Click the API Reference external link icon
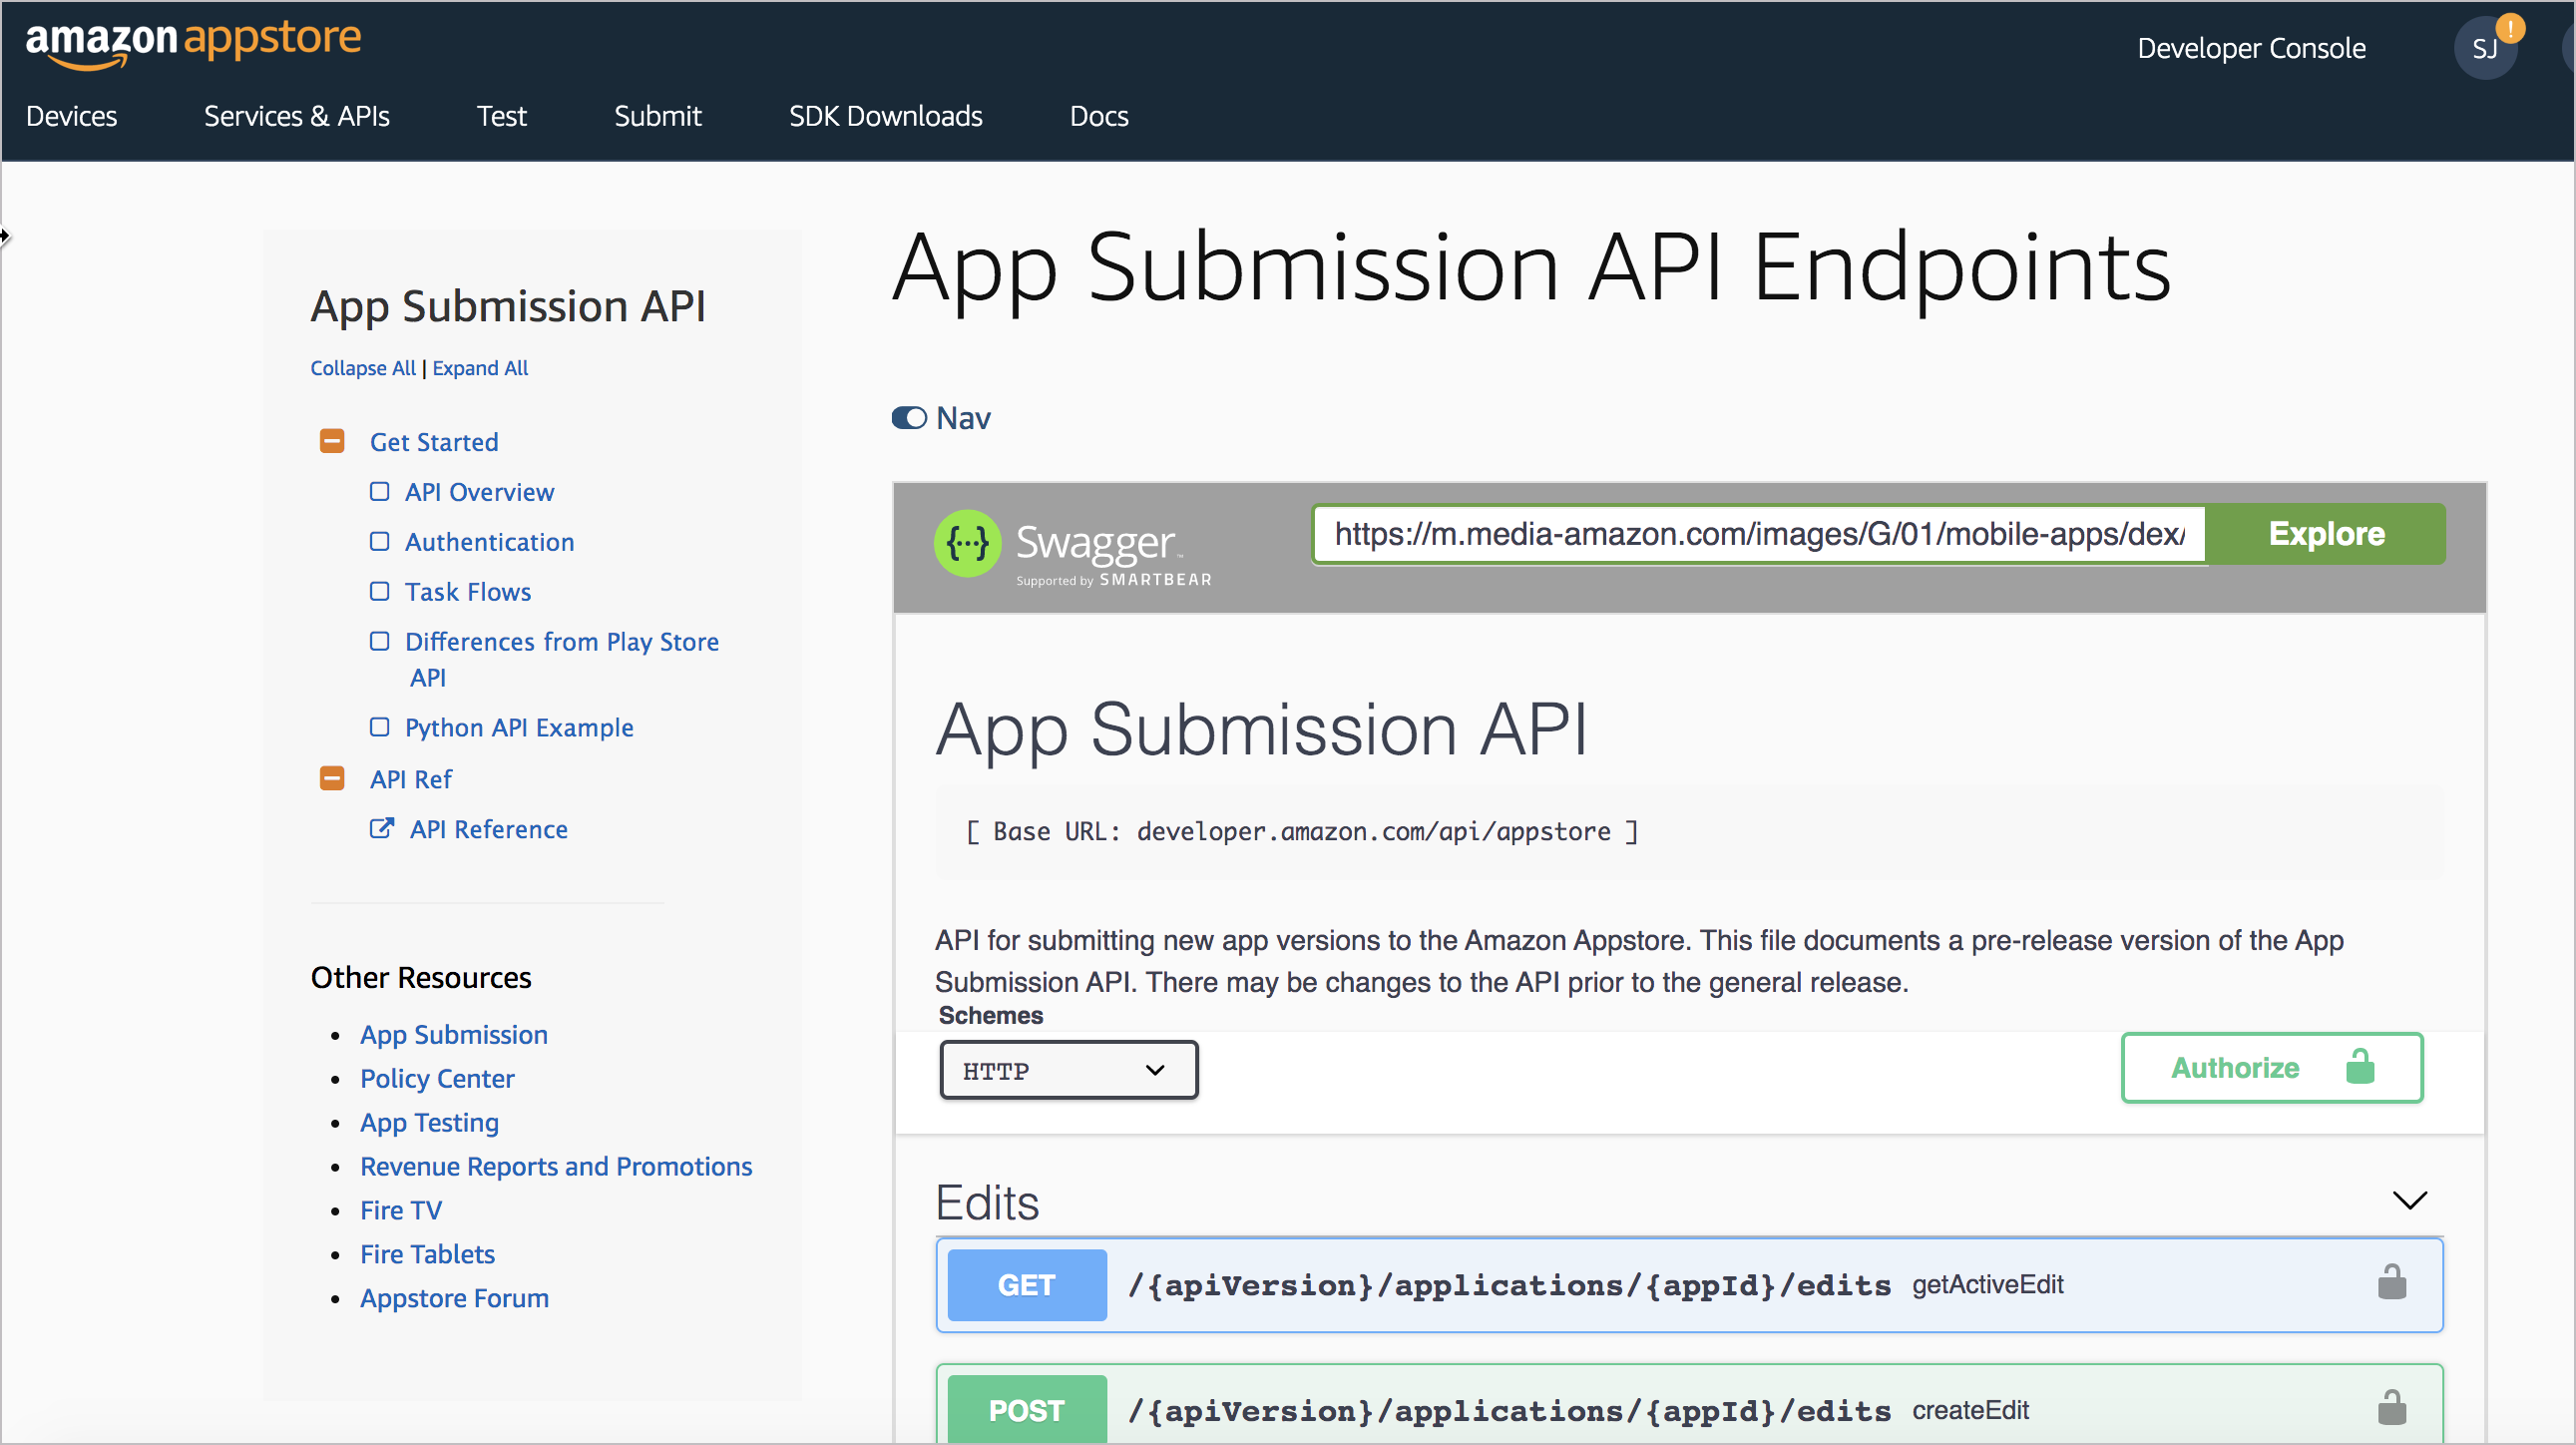Viewport: 2576px width, 1445px height. coord(380,827)
